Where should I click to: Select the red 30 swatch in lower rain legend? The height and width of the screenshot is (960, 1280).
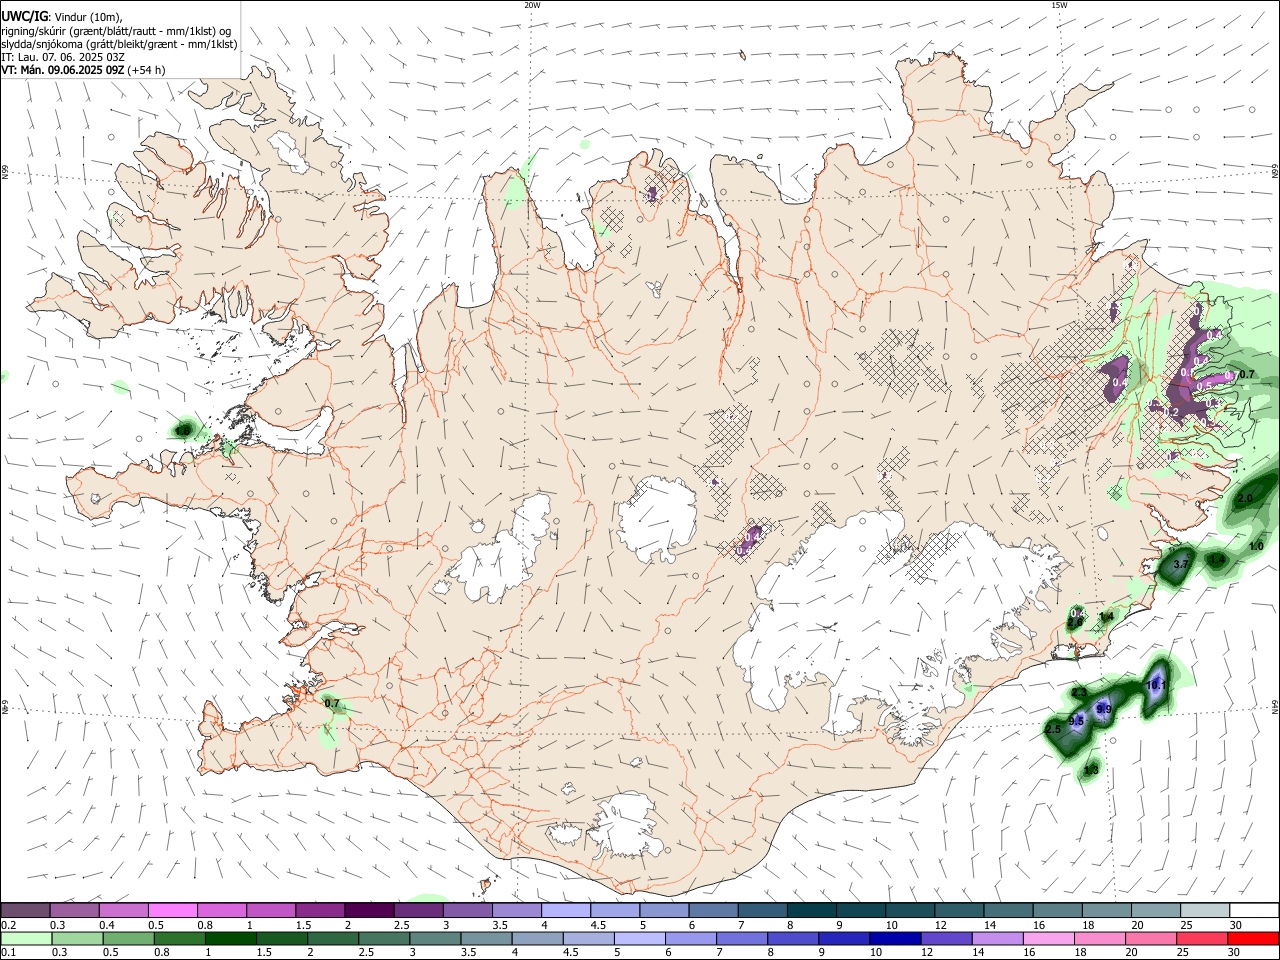click(1253, 939)
